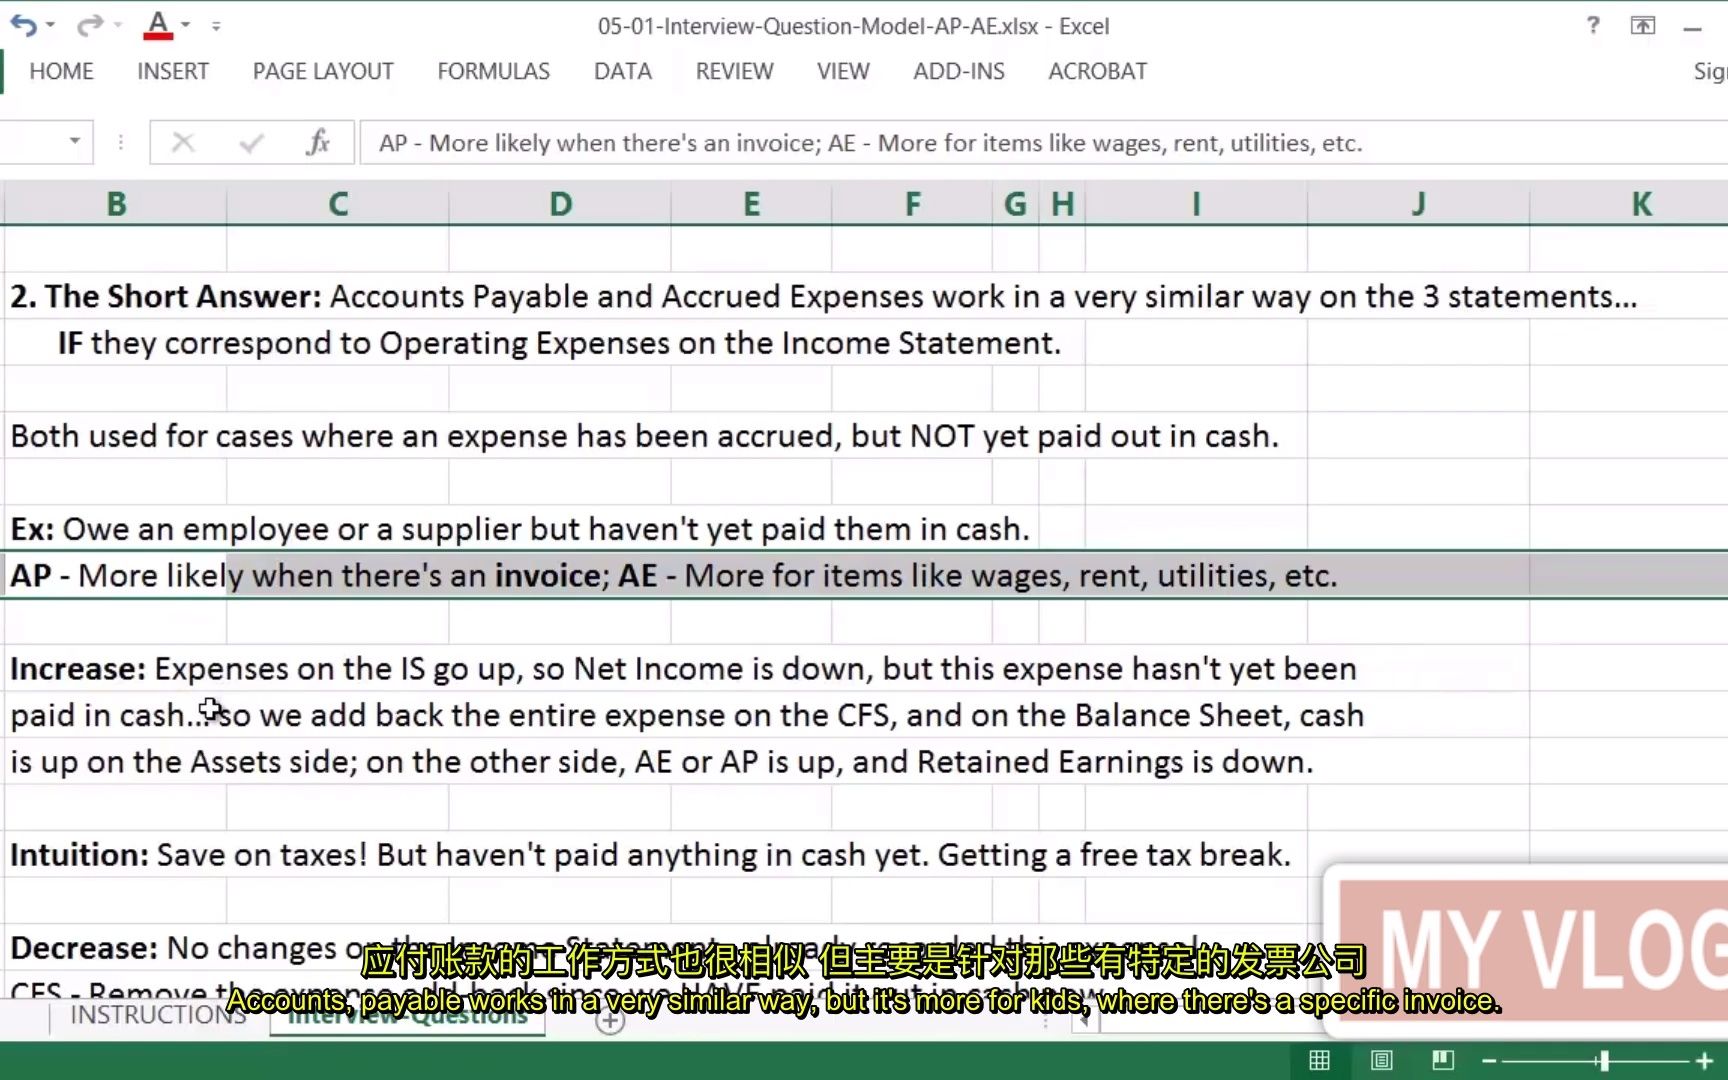Select column G header
Screen dimensions: 1728x1080
[1015, 204]
